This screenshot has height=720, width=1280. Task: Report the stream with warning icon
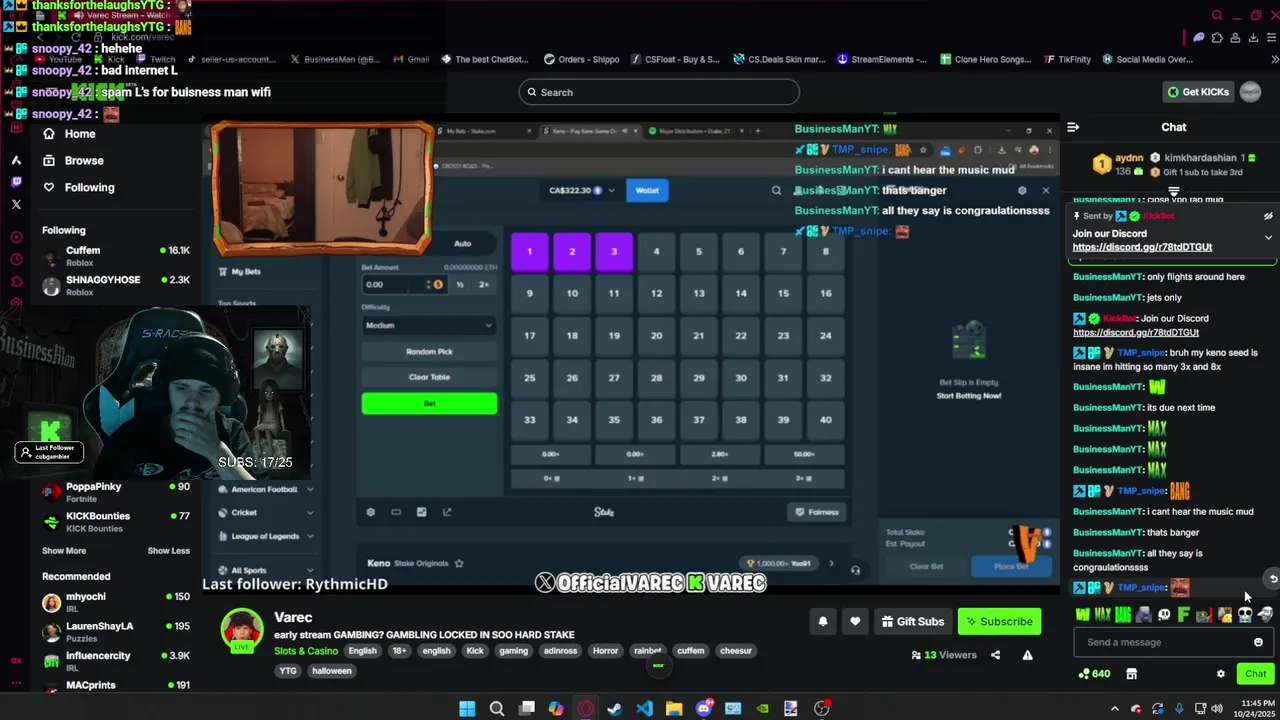tap(1027, 655)
